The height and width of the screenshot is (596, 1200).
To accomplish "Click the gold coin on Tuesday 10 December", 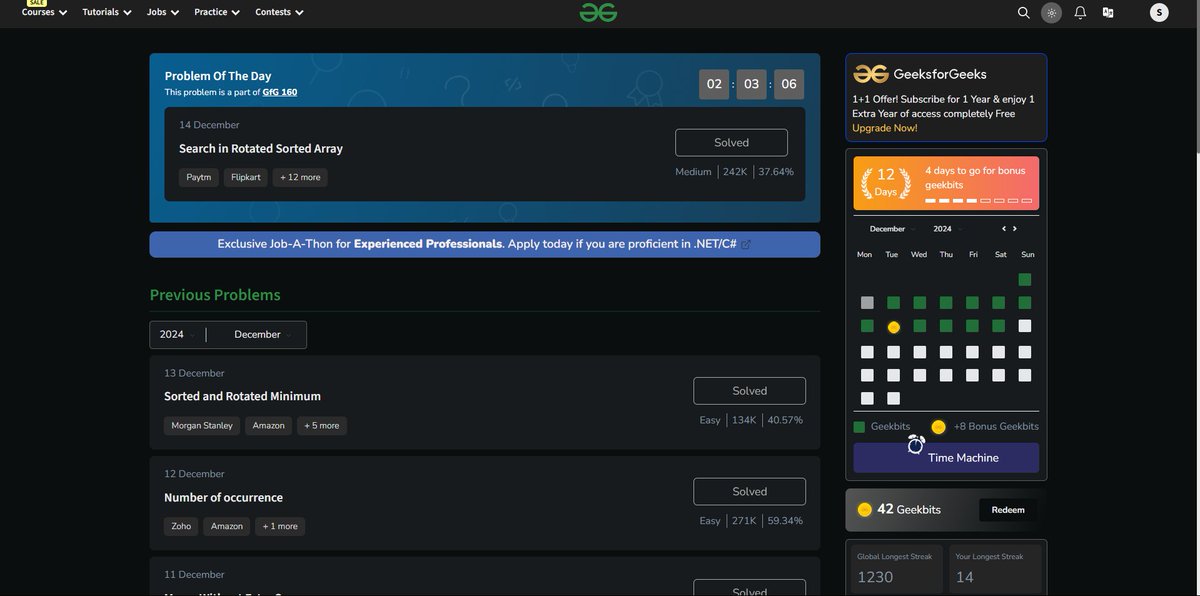I will tap(893, 327).
